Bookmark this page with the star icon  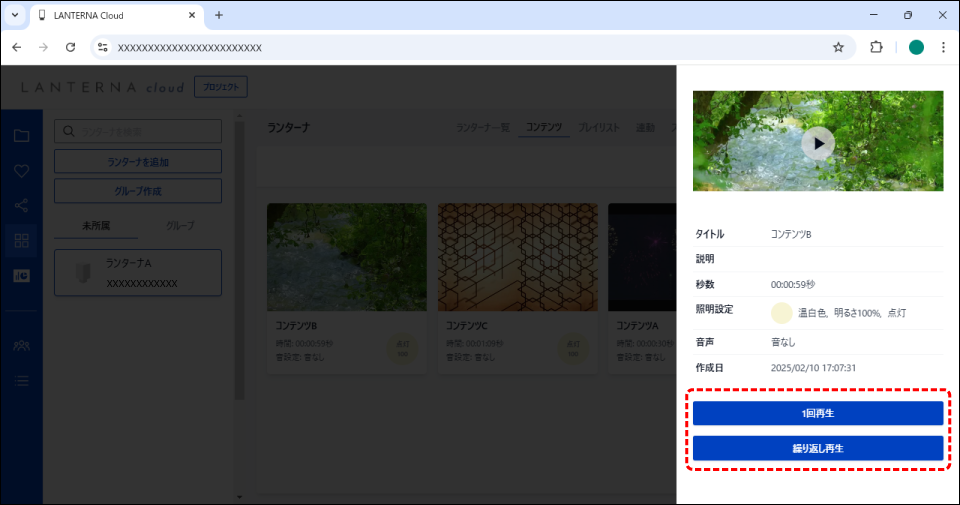838,47
